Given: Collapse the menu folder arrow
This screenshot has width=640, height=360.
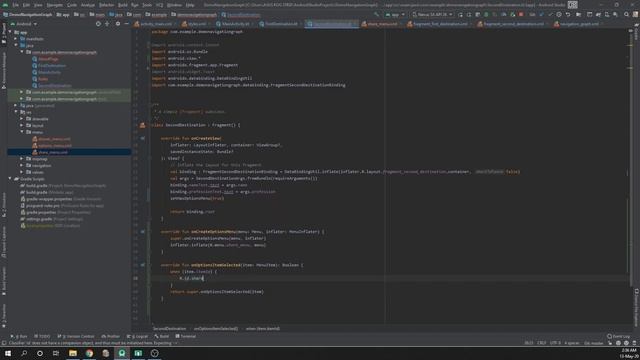Looking at the screenshot, I should pos(22,132).
